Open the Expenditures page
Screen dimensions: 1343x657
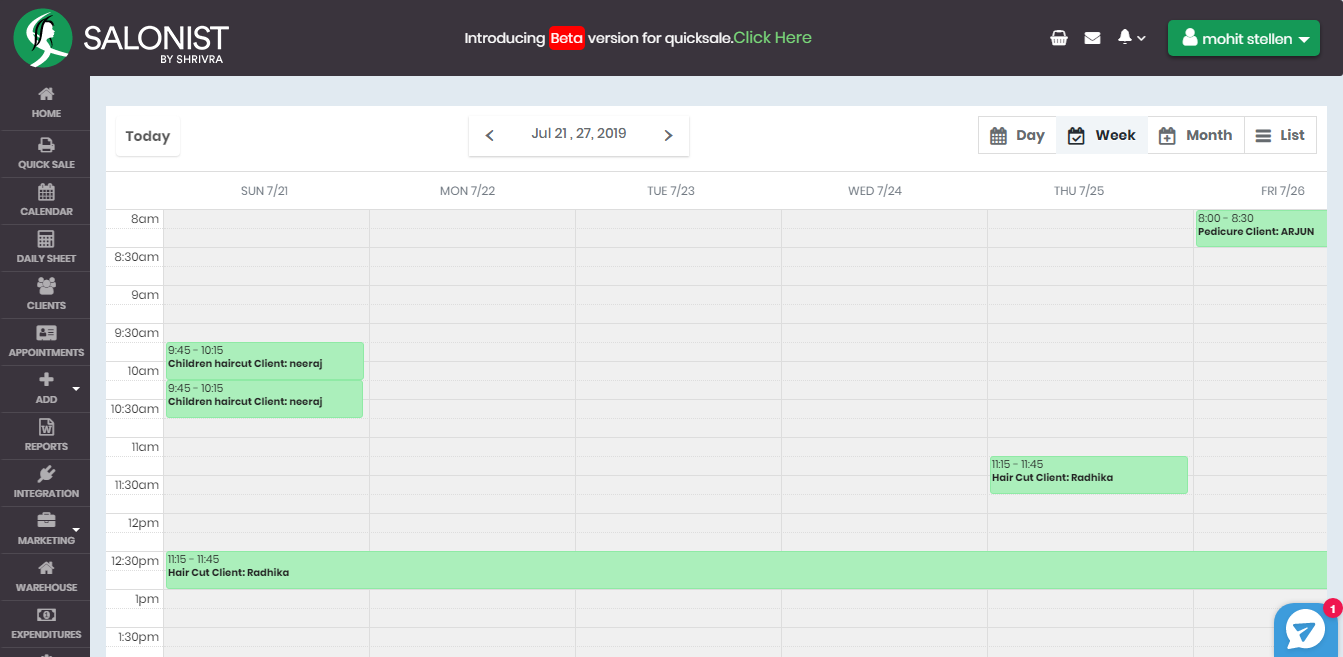(45, 622)
